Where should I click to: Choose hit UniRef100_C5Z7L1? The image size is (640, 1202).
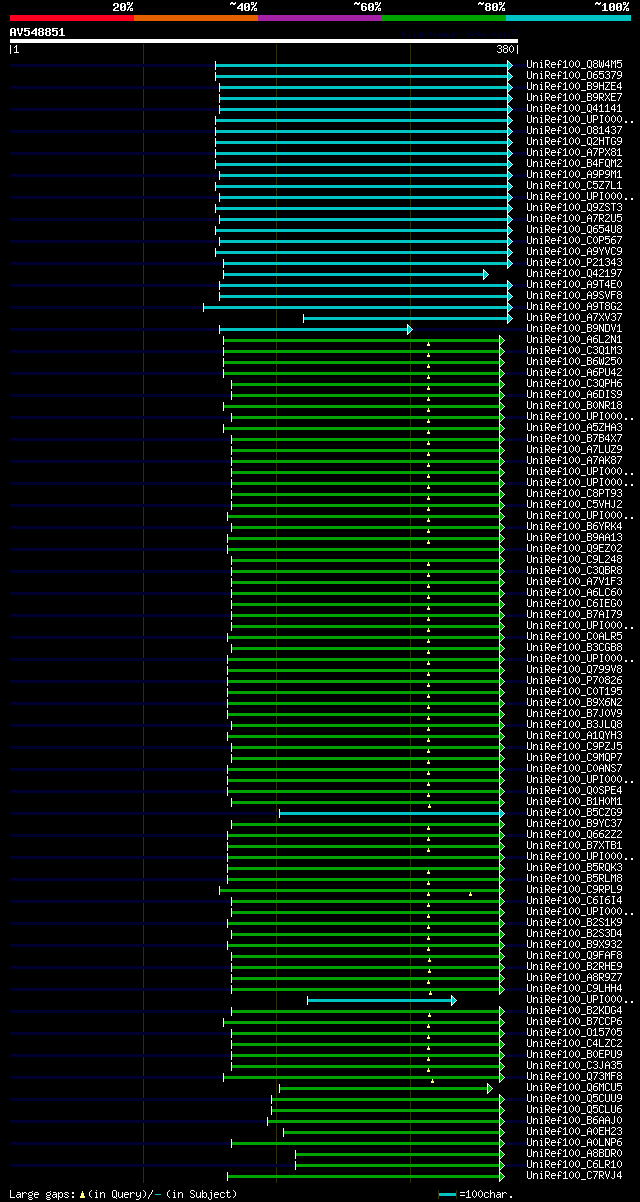(575, 185)
